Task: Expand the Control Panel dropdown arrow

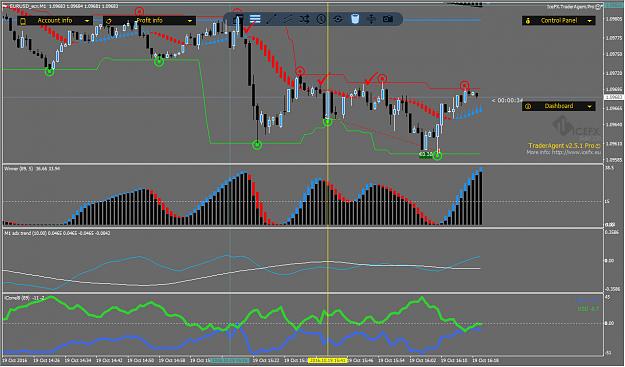Action: point(590,21)
